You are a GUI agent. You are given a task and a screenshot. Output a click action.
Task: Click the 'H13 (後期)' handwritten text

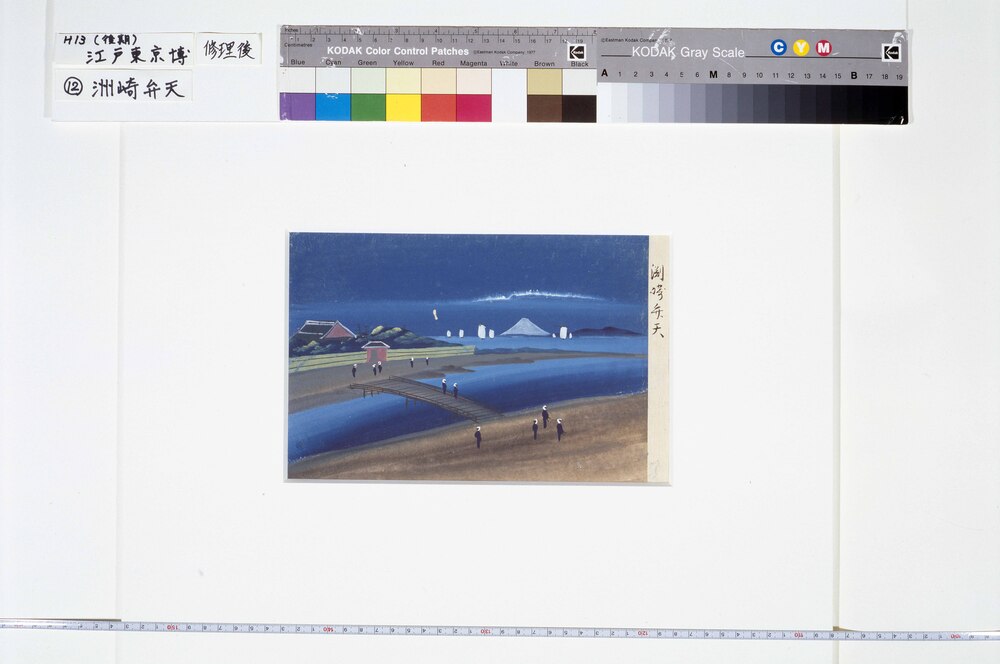[x=100, y=40]
